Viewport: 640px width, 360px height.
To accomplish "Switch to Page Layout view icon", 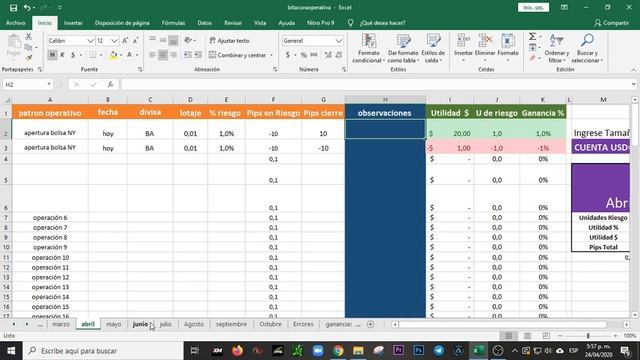I will click(527, 336).
